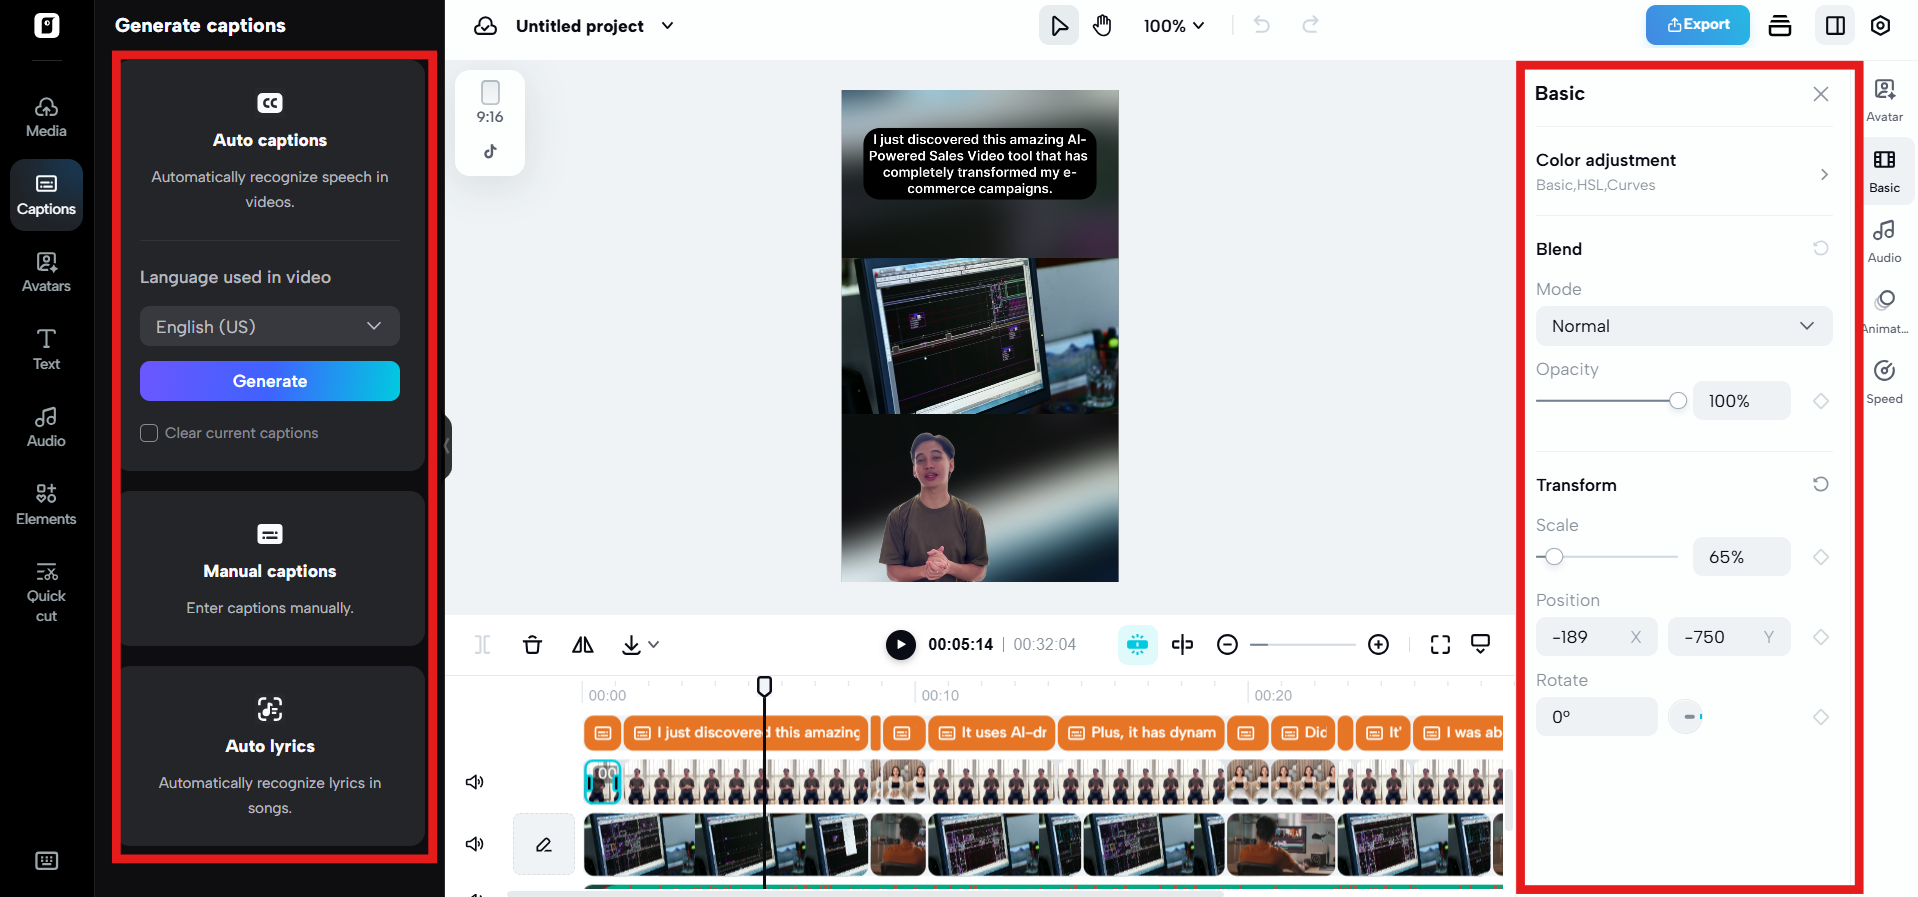Delete the selected clip with trash icon

[x=532, y=645]
